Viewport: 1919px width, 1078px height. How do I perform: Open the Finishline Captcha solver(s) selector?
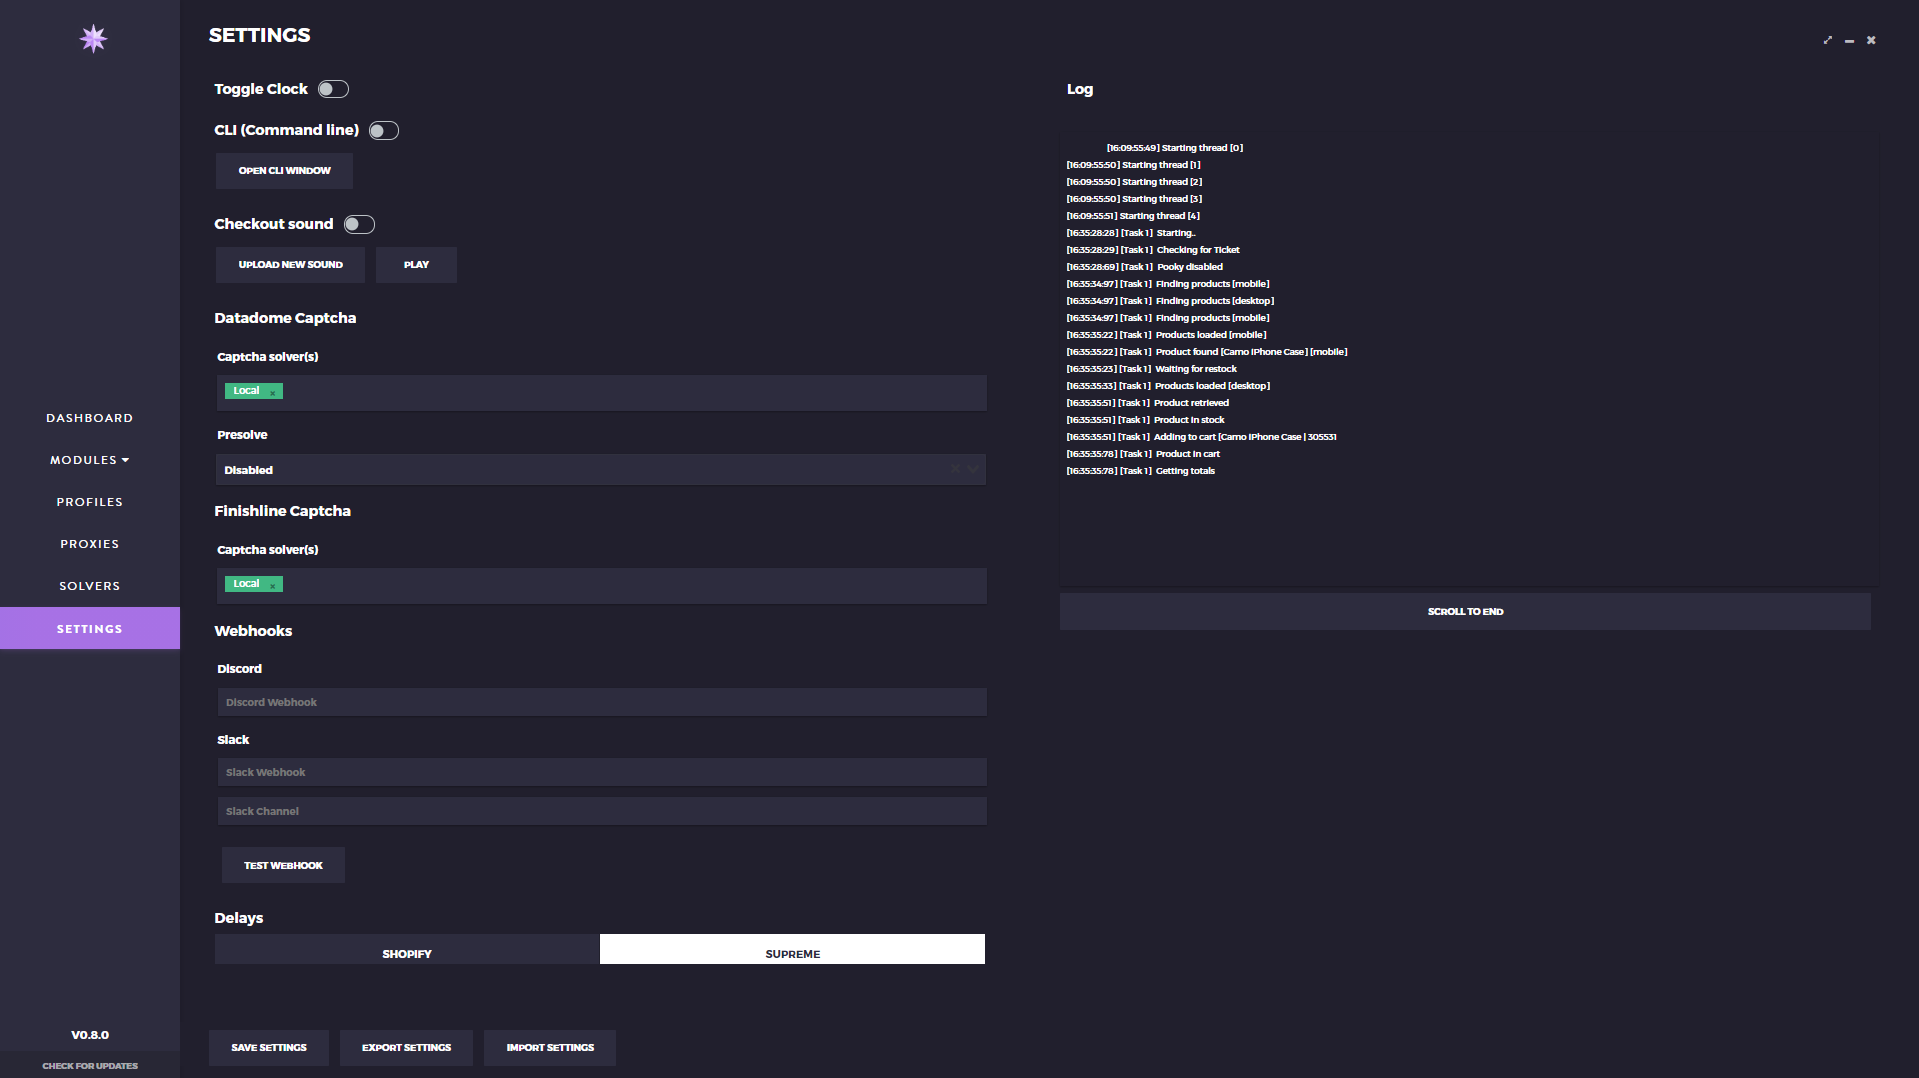[630, 585]
